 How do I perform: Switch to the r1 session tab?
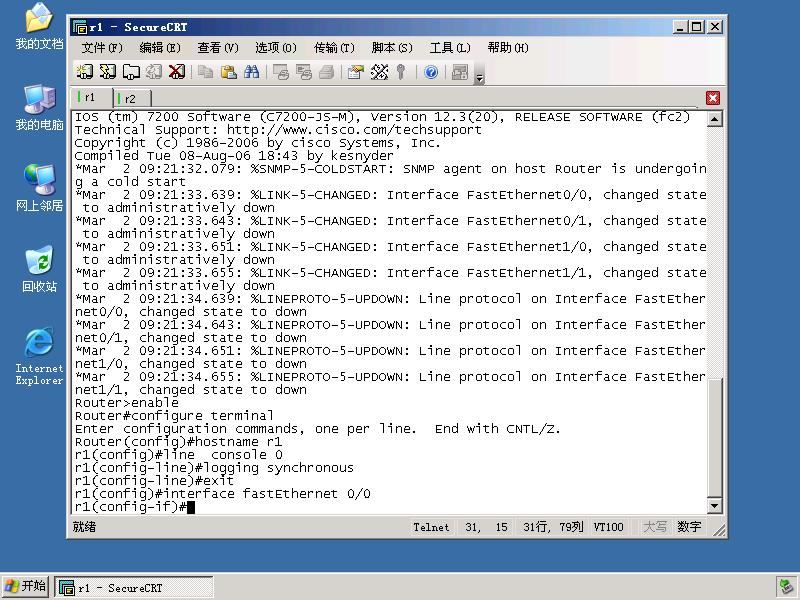click(x=91, y=97)
